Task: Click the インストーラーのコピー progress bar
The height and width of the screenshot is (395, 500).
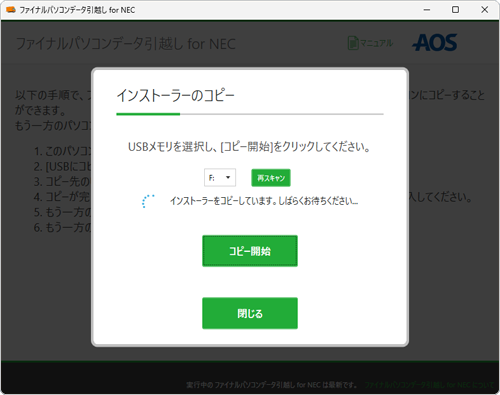Action: [x=250, y=114]
